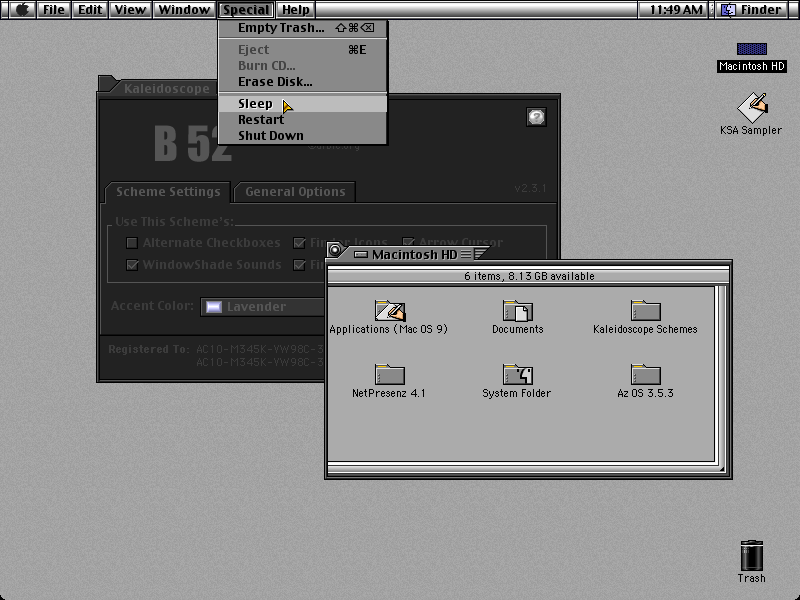Toggle the checkbox below Finder Icons

point(299,265)
